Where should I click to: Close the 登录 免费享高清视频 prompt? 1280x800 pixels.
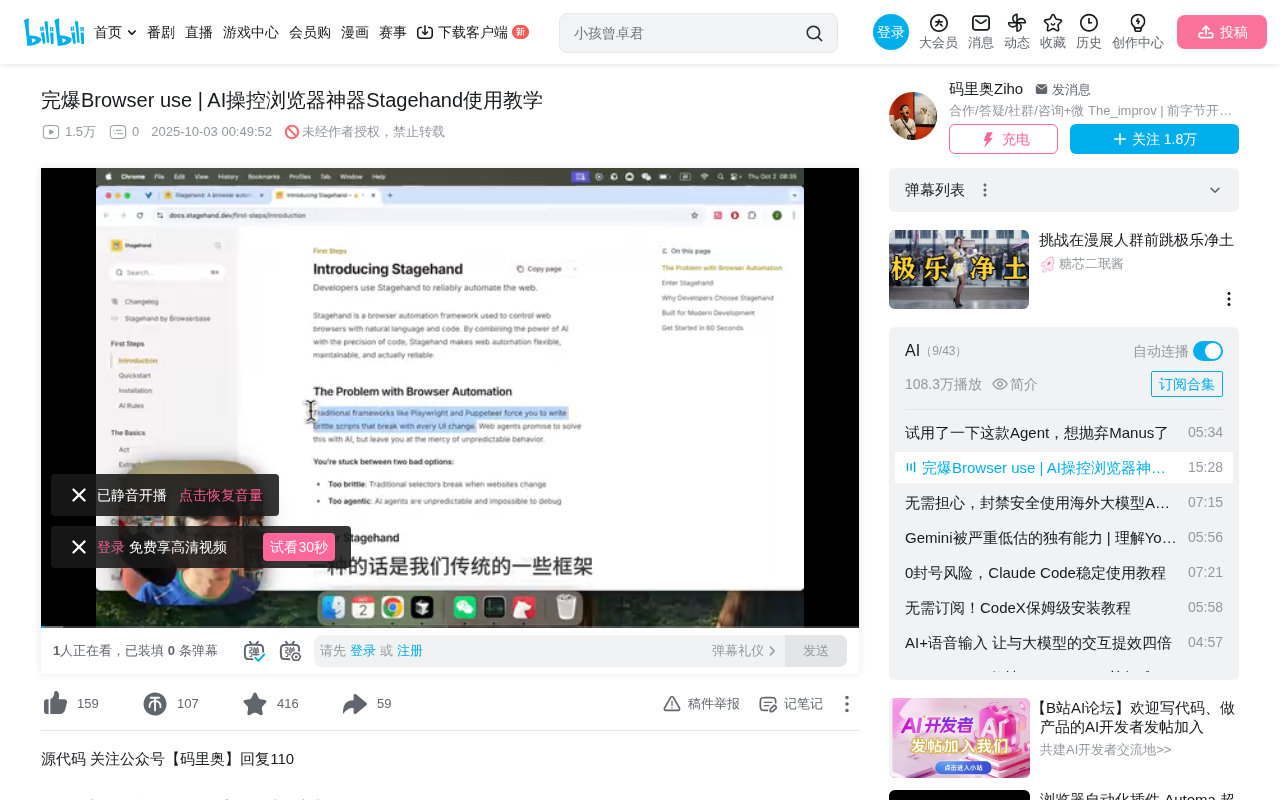pyautogui.click(x=79, y=547)
